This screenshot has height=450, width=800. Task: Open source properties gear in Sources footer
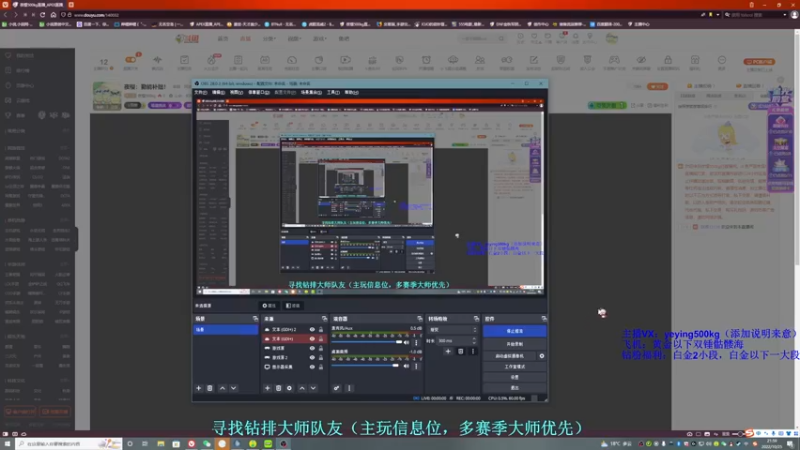coord(289,388)
